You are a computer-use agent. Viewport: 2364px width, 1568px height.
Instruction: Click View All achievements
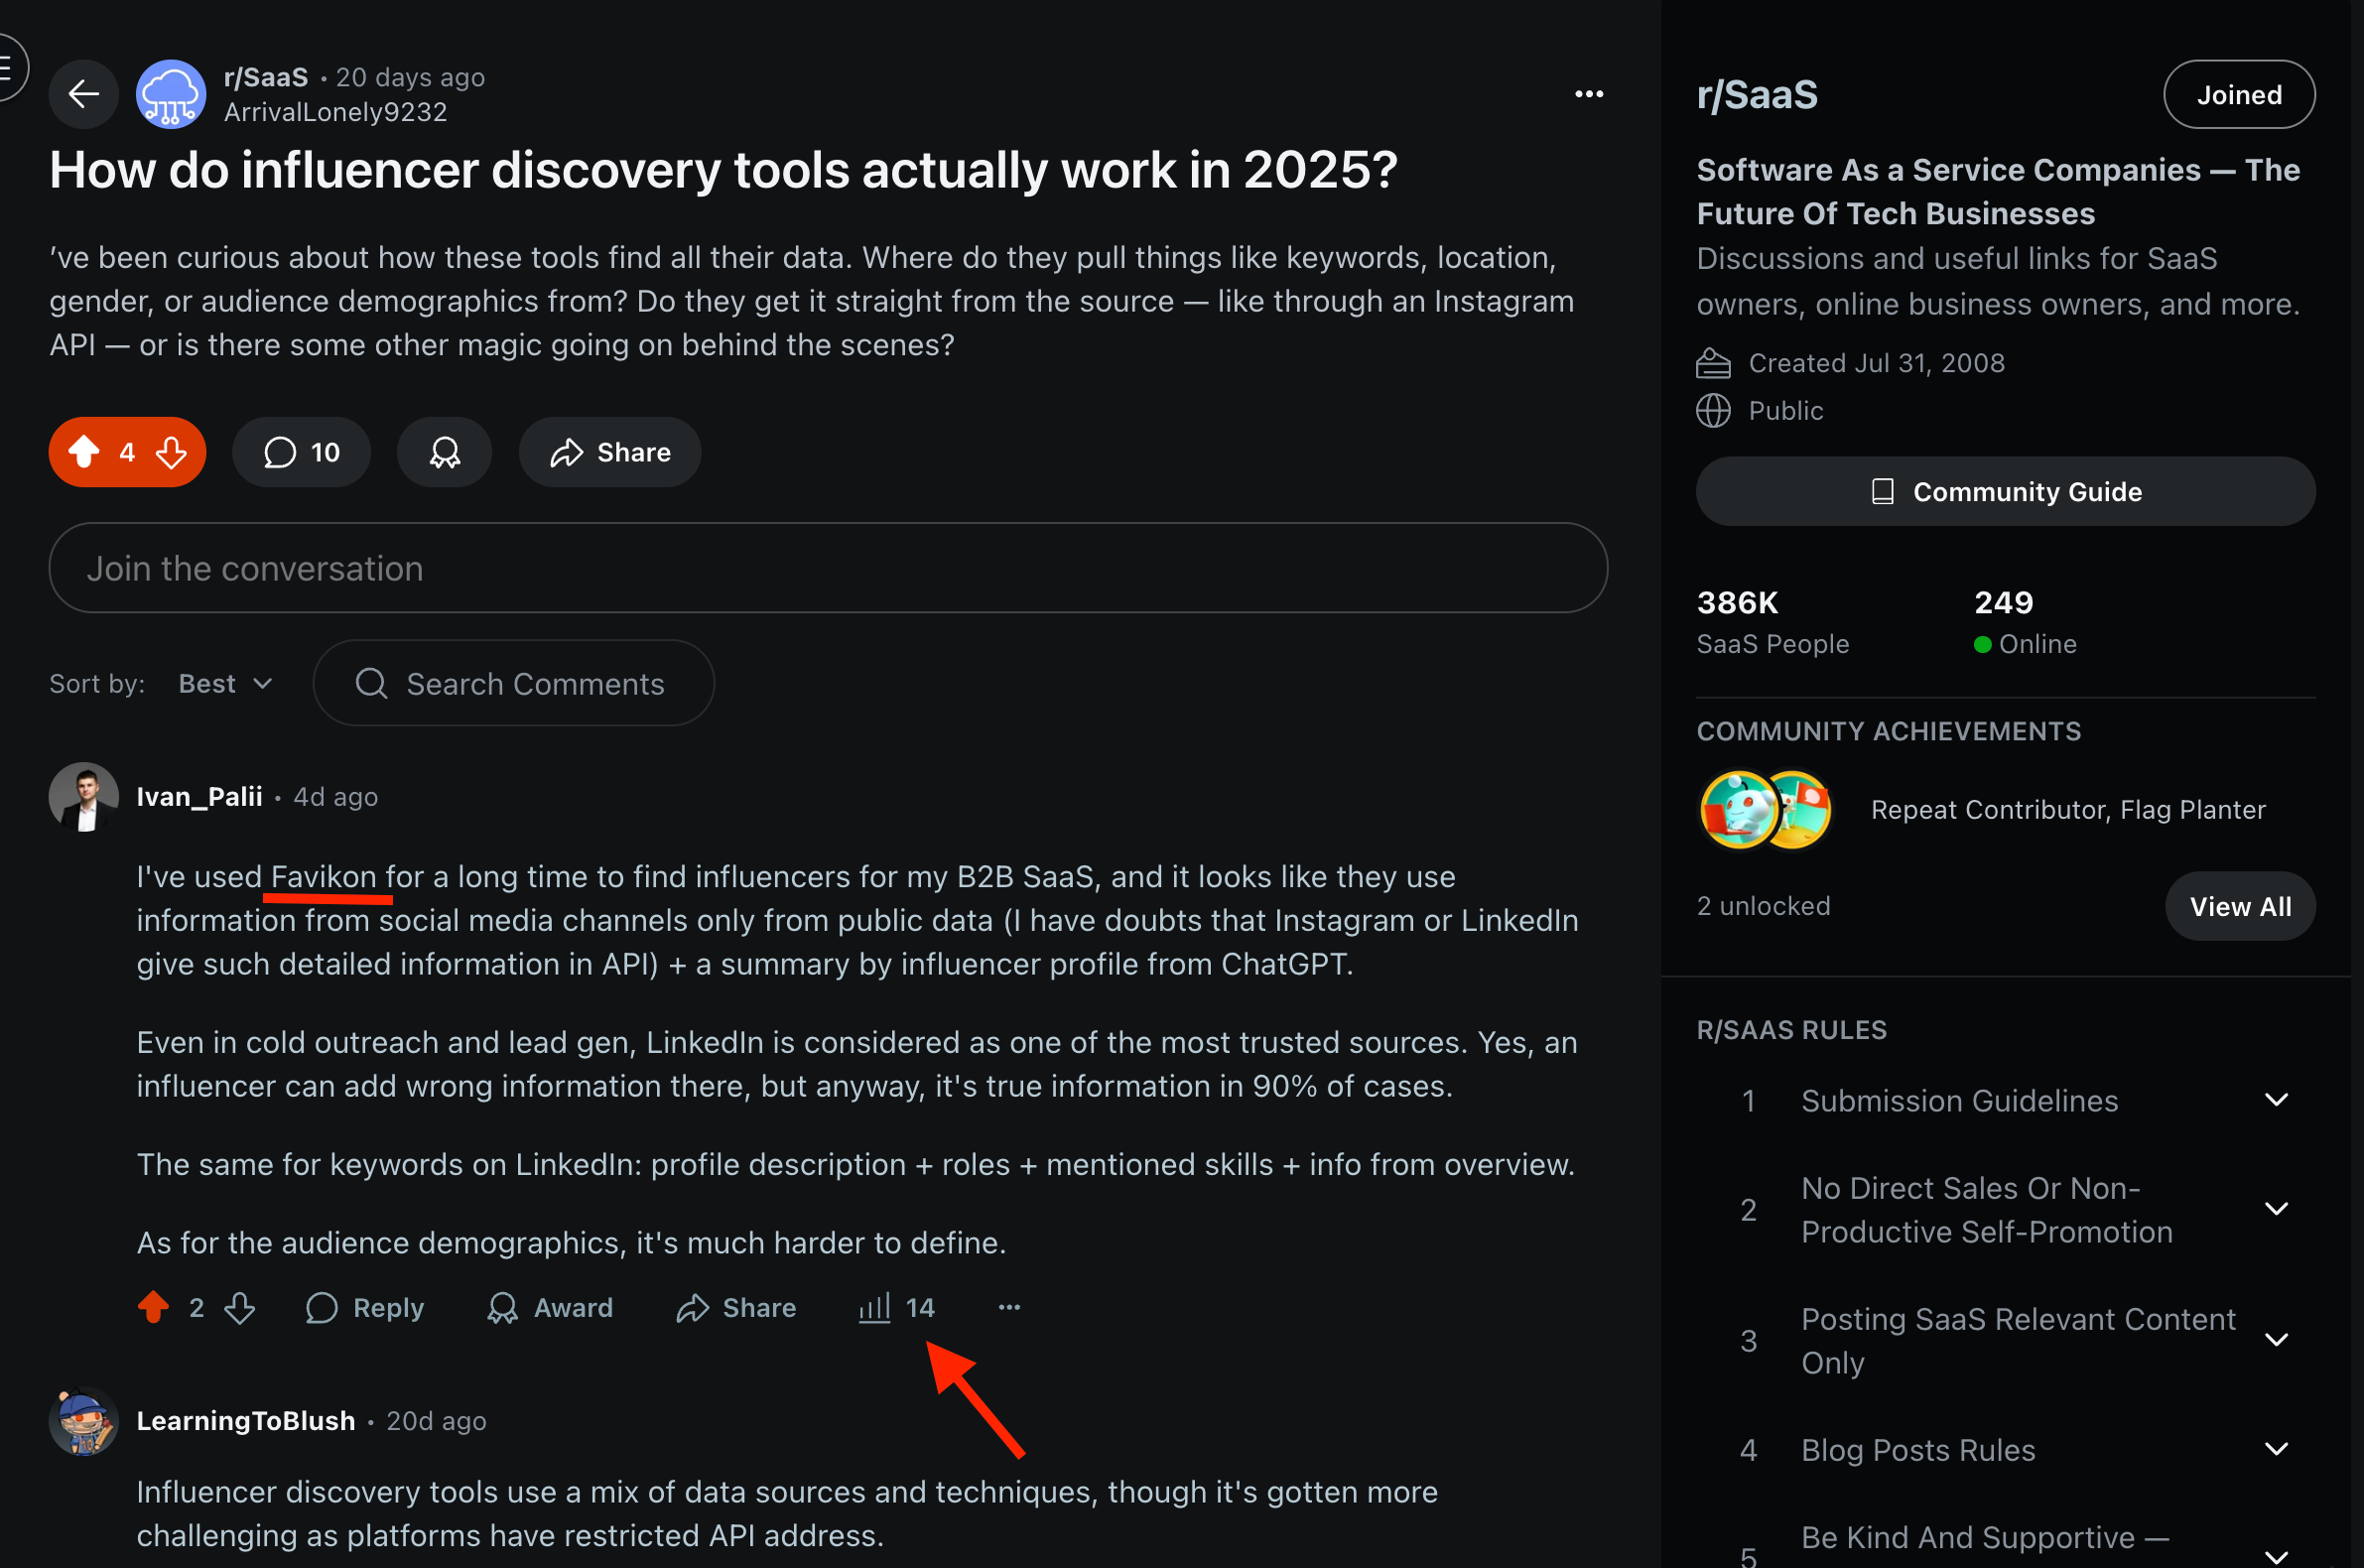click(x=2239, y=906)
